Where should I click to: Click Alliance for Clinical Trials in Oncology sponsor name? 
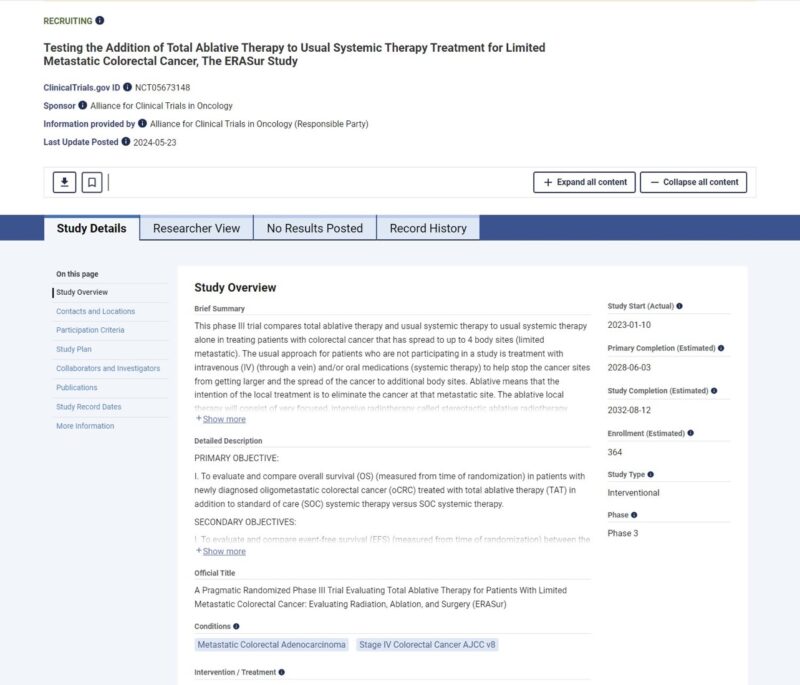tap(161, 106)
